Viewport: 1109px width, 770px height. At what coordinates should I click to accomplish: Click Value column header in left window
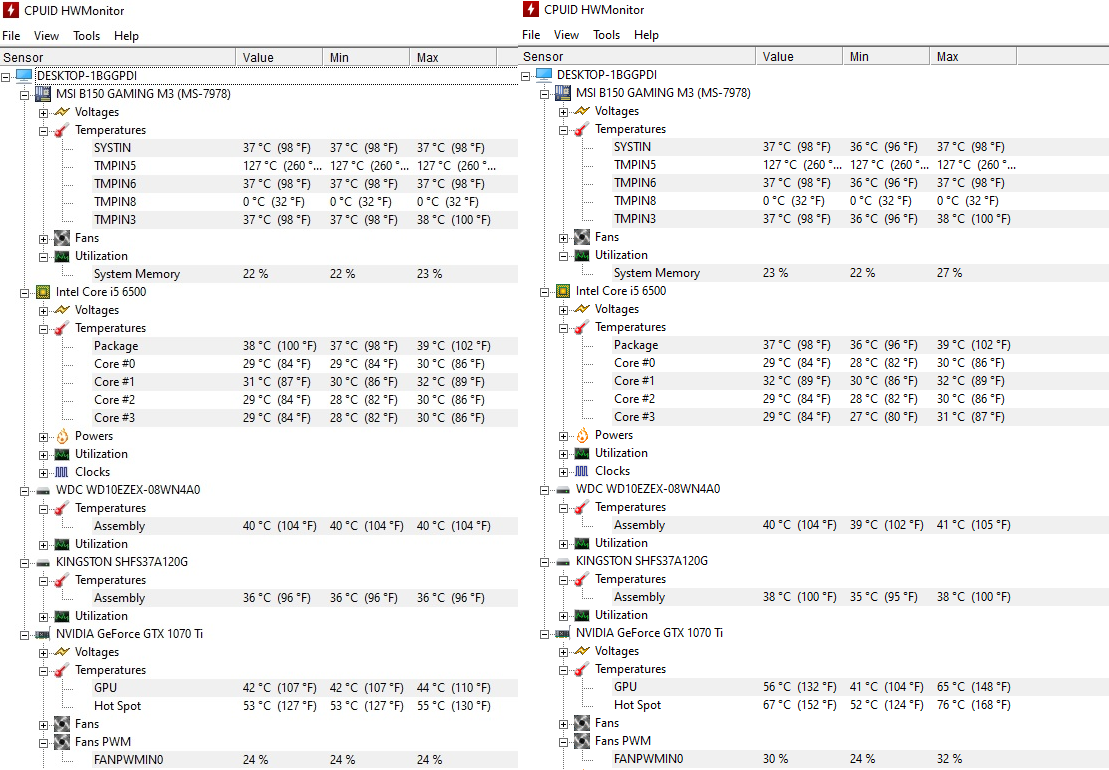pyautogui.click(x=279, y=57)
